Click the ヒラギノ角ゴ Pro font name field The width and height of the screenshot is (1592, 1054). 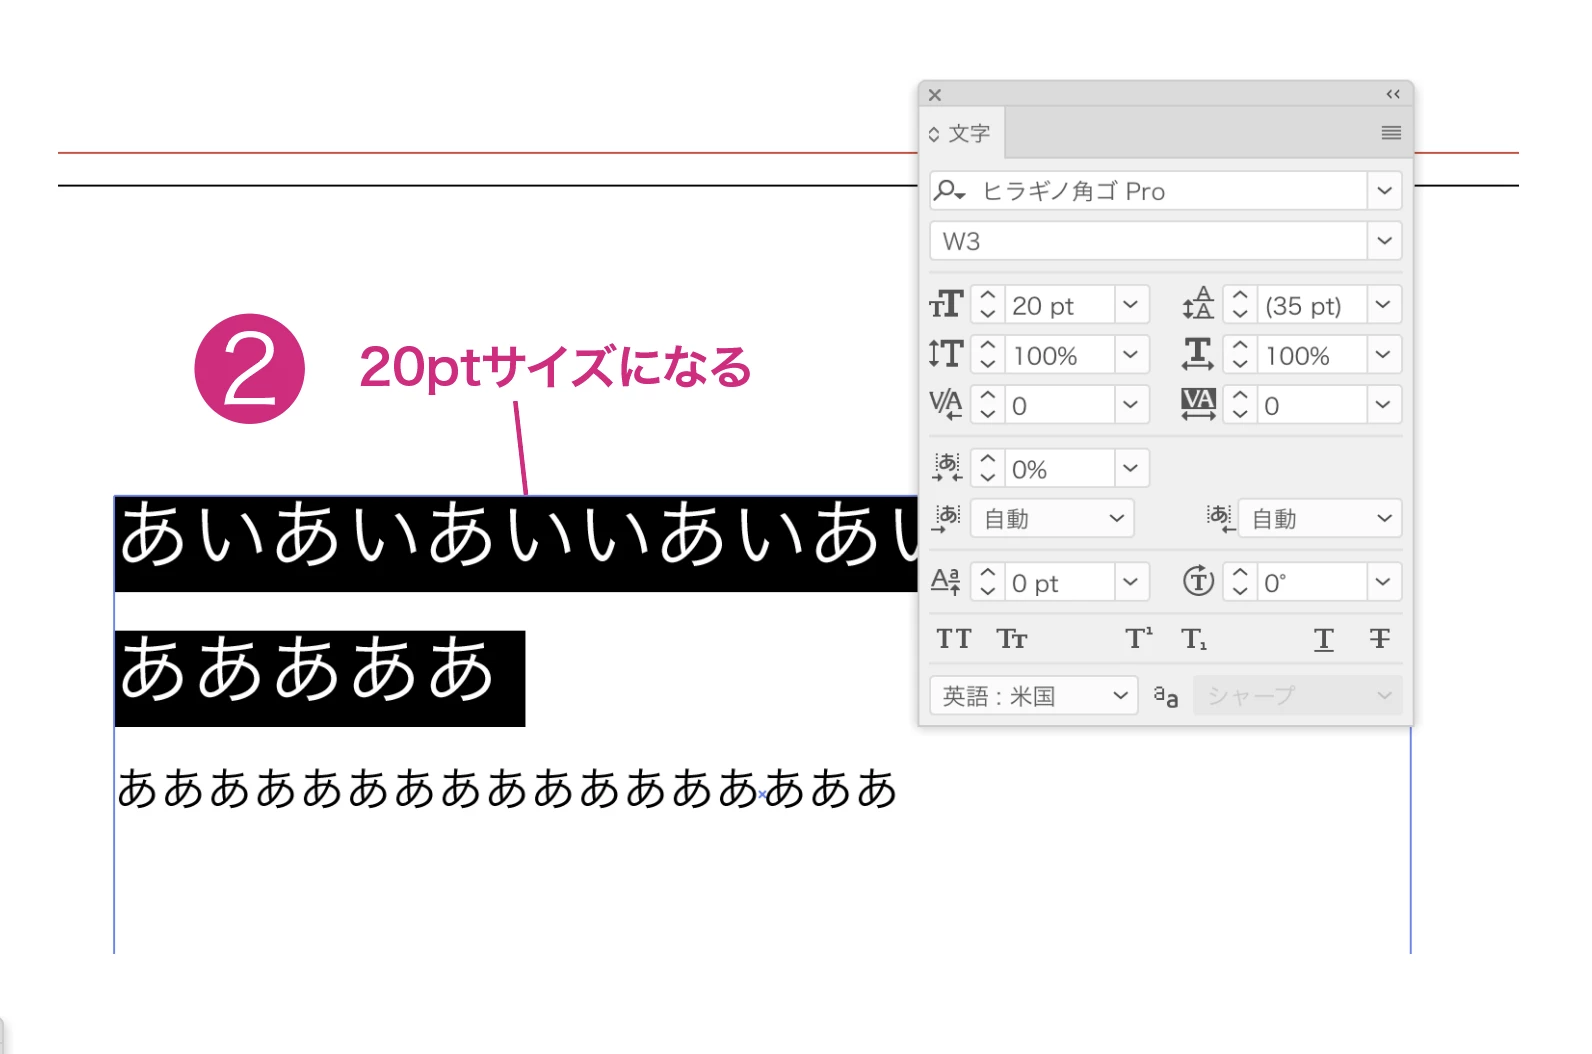(x=1167, y=190)
